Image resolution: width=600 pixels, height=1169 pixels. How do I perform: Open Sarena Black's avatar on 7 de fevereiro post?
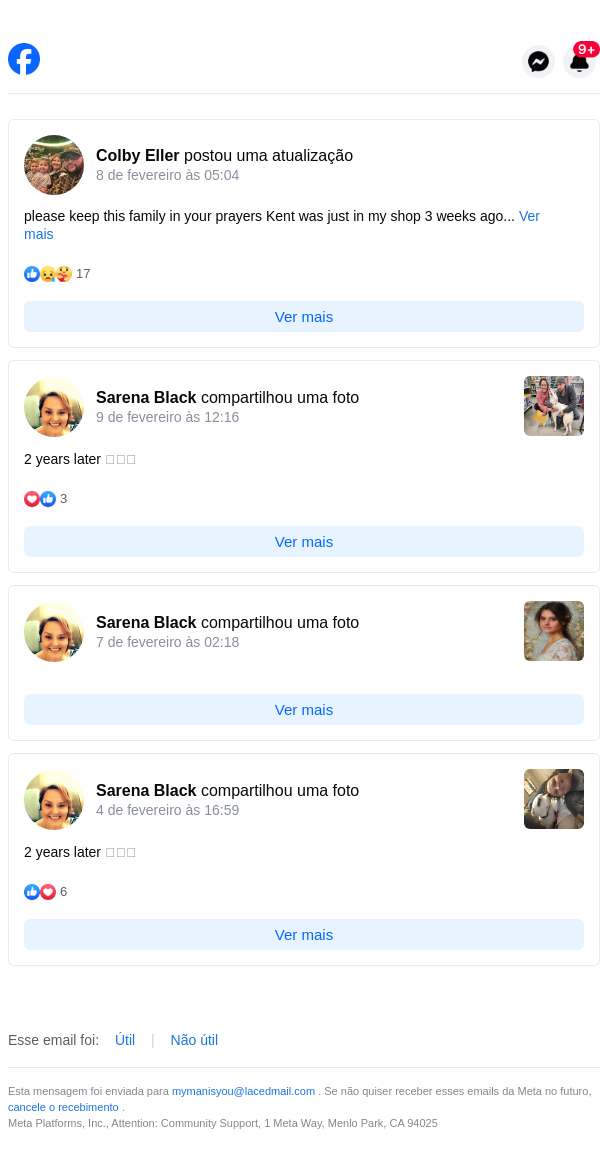(54, 631)
